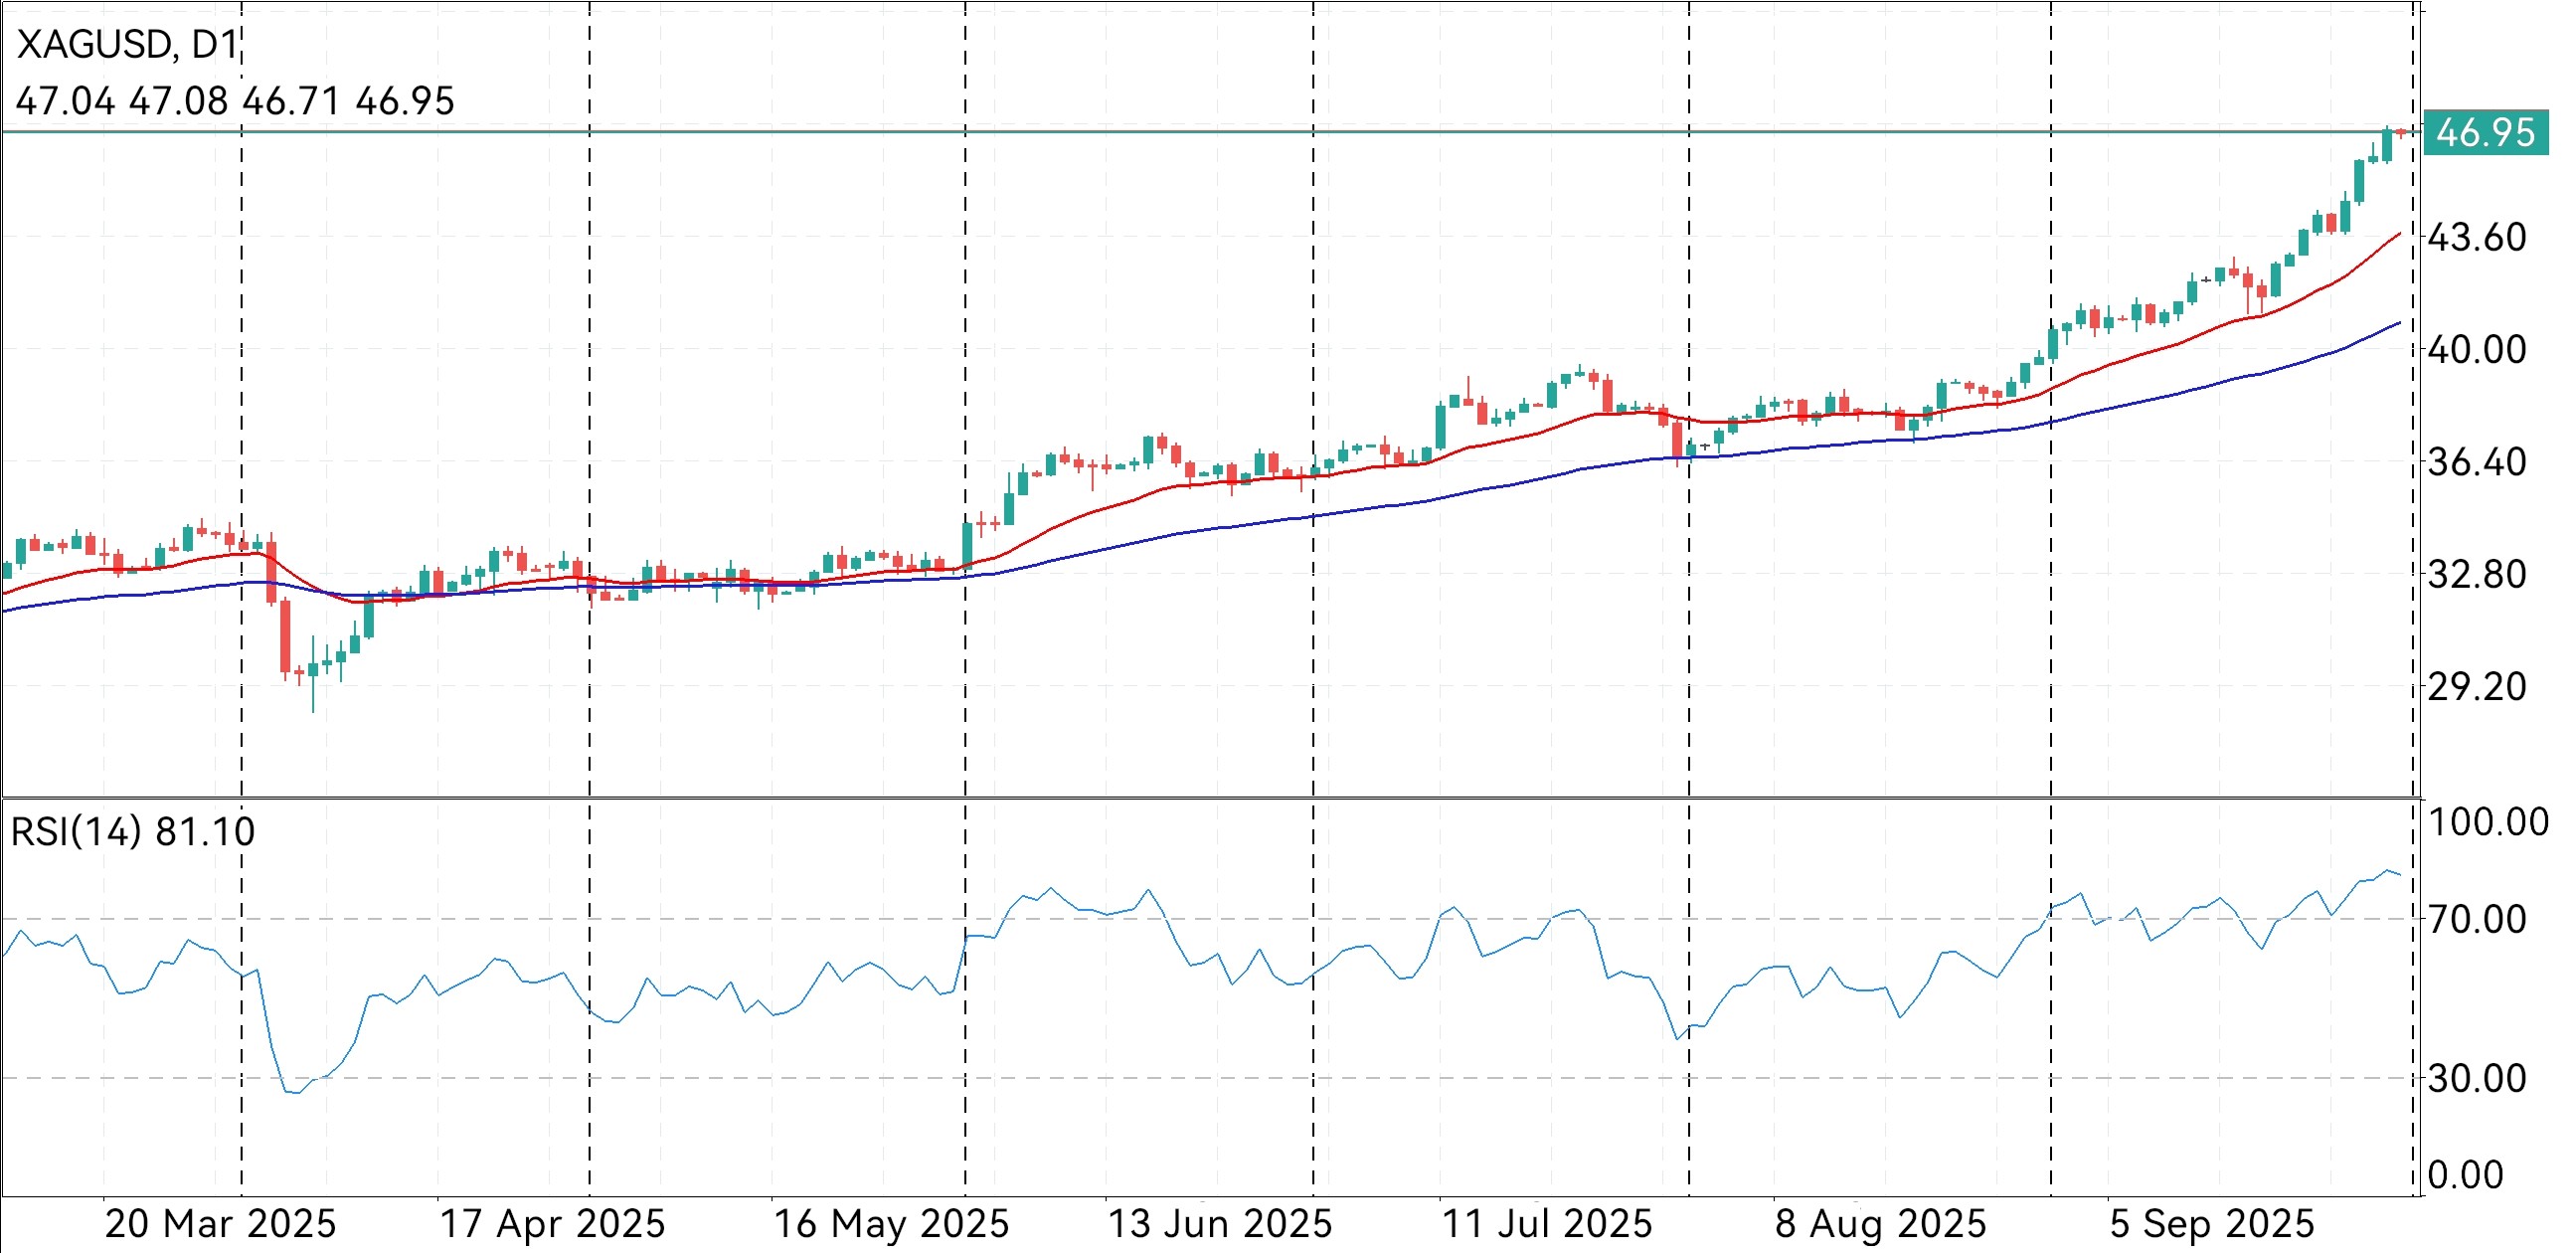Click the 30.00 RSI oversold level label
This screenshot has width=2576, height=1253.
[2476, 1078]
